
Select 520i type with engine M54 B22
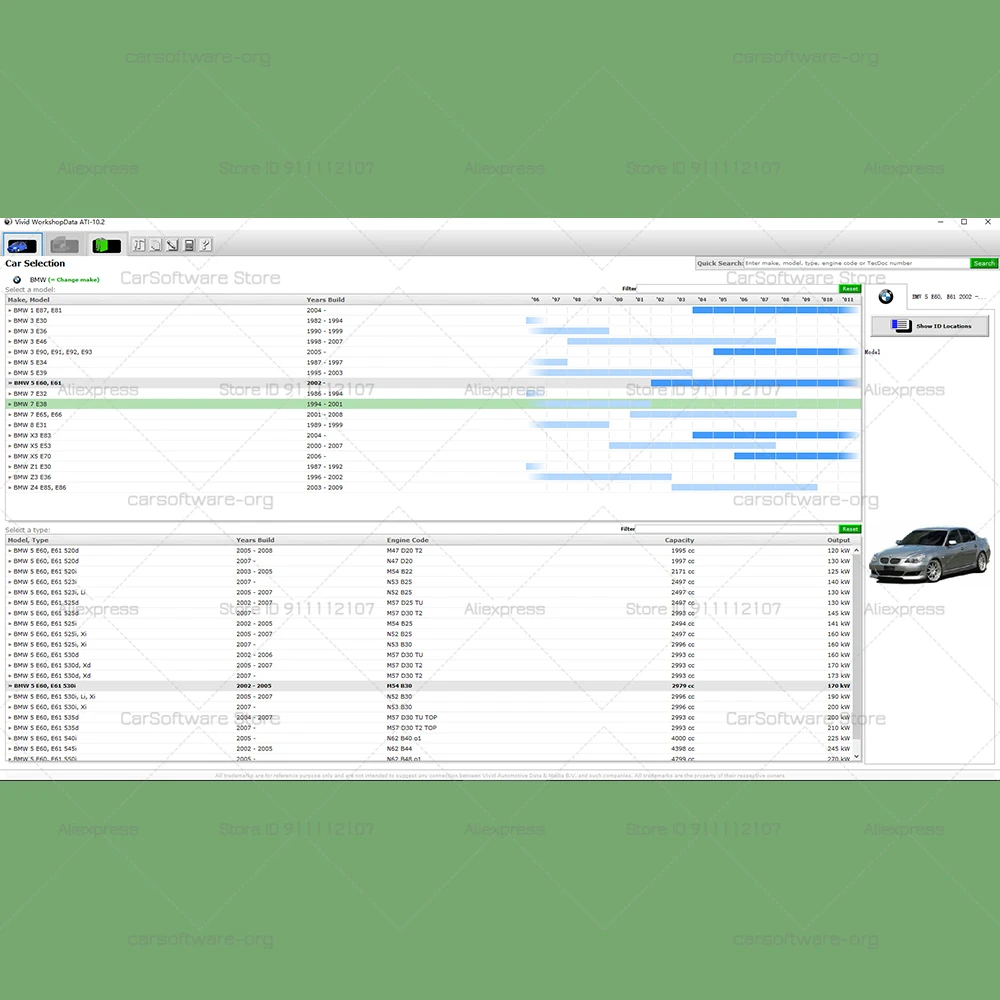[429, 571]
